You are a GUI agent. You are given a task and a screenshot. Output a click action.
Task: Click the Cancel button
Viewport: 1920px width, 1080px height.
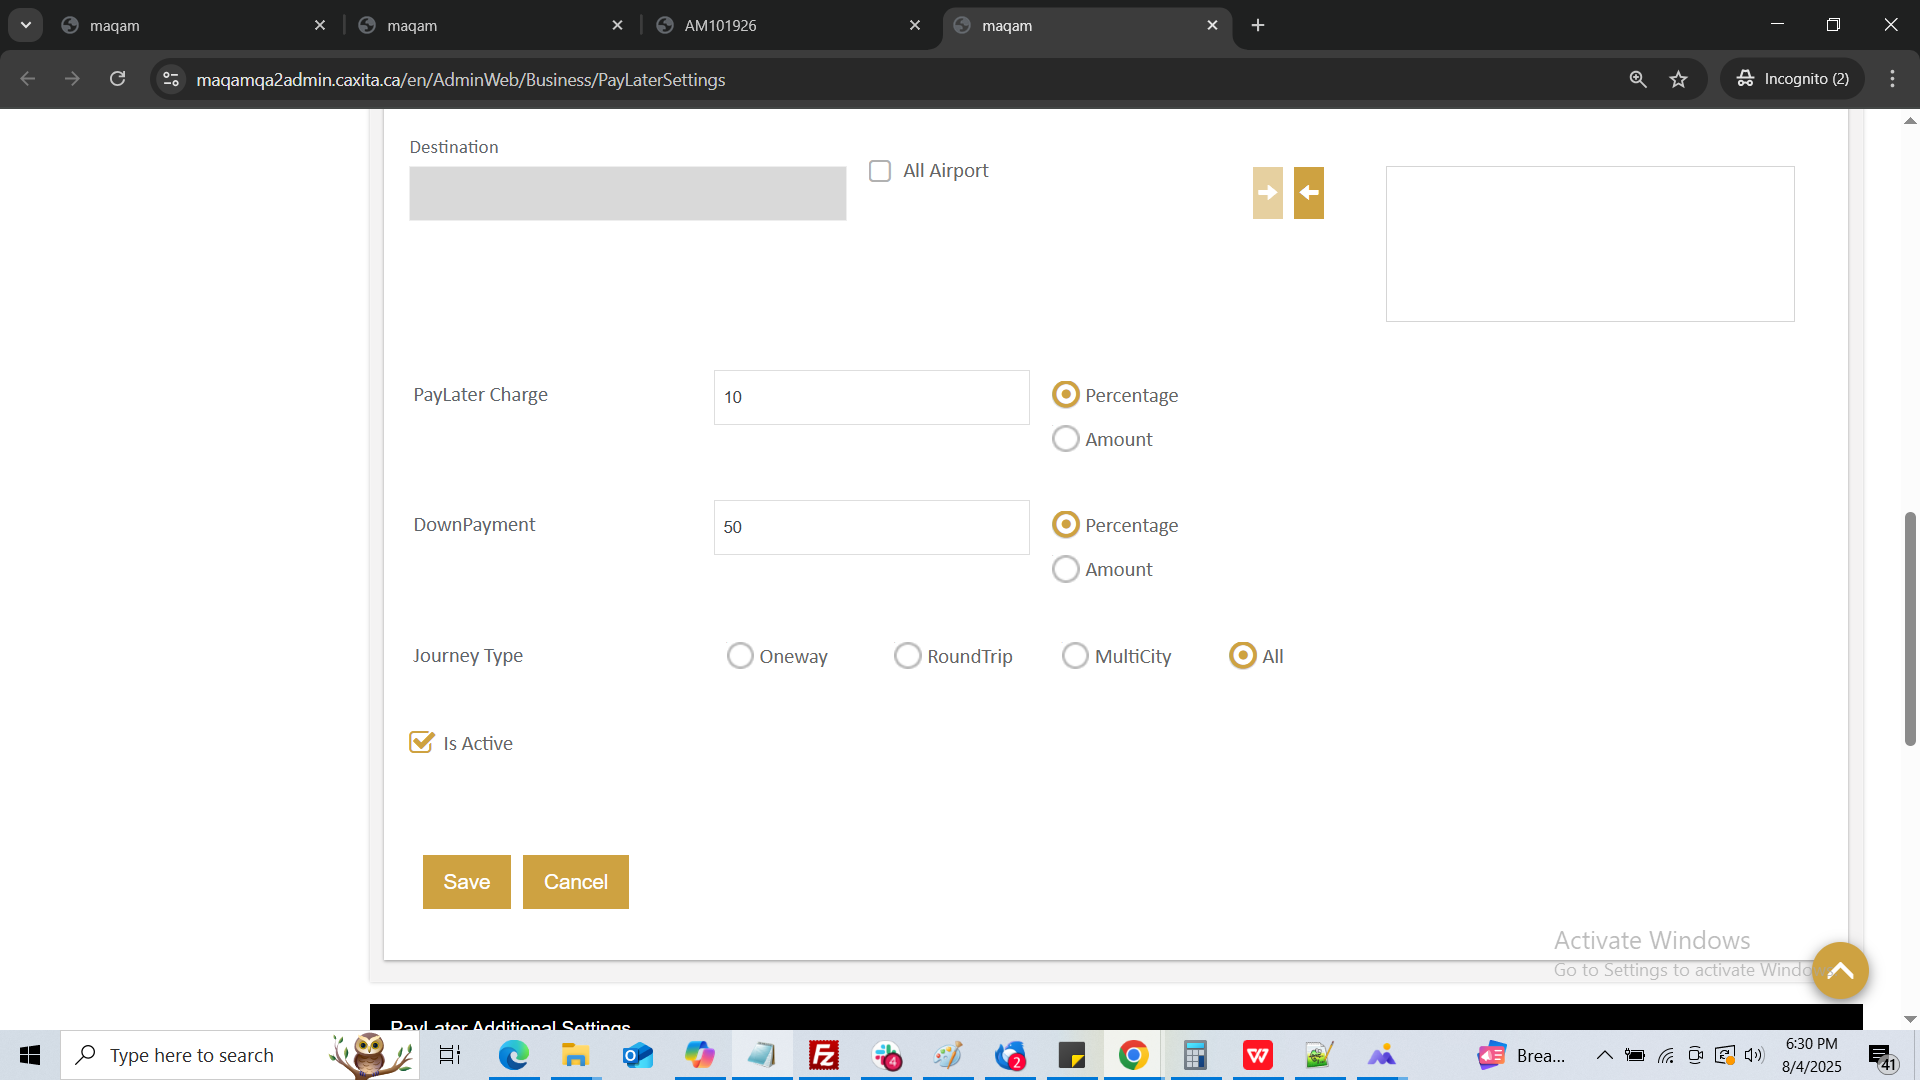tap(575, 882)
